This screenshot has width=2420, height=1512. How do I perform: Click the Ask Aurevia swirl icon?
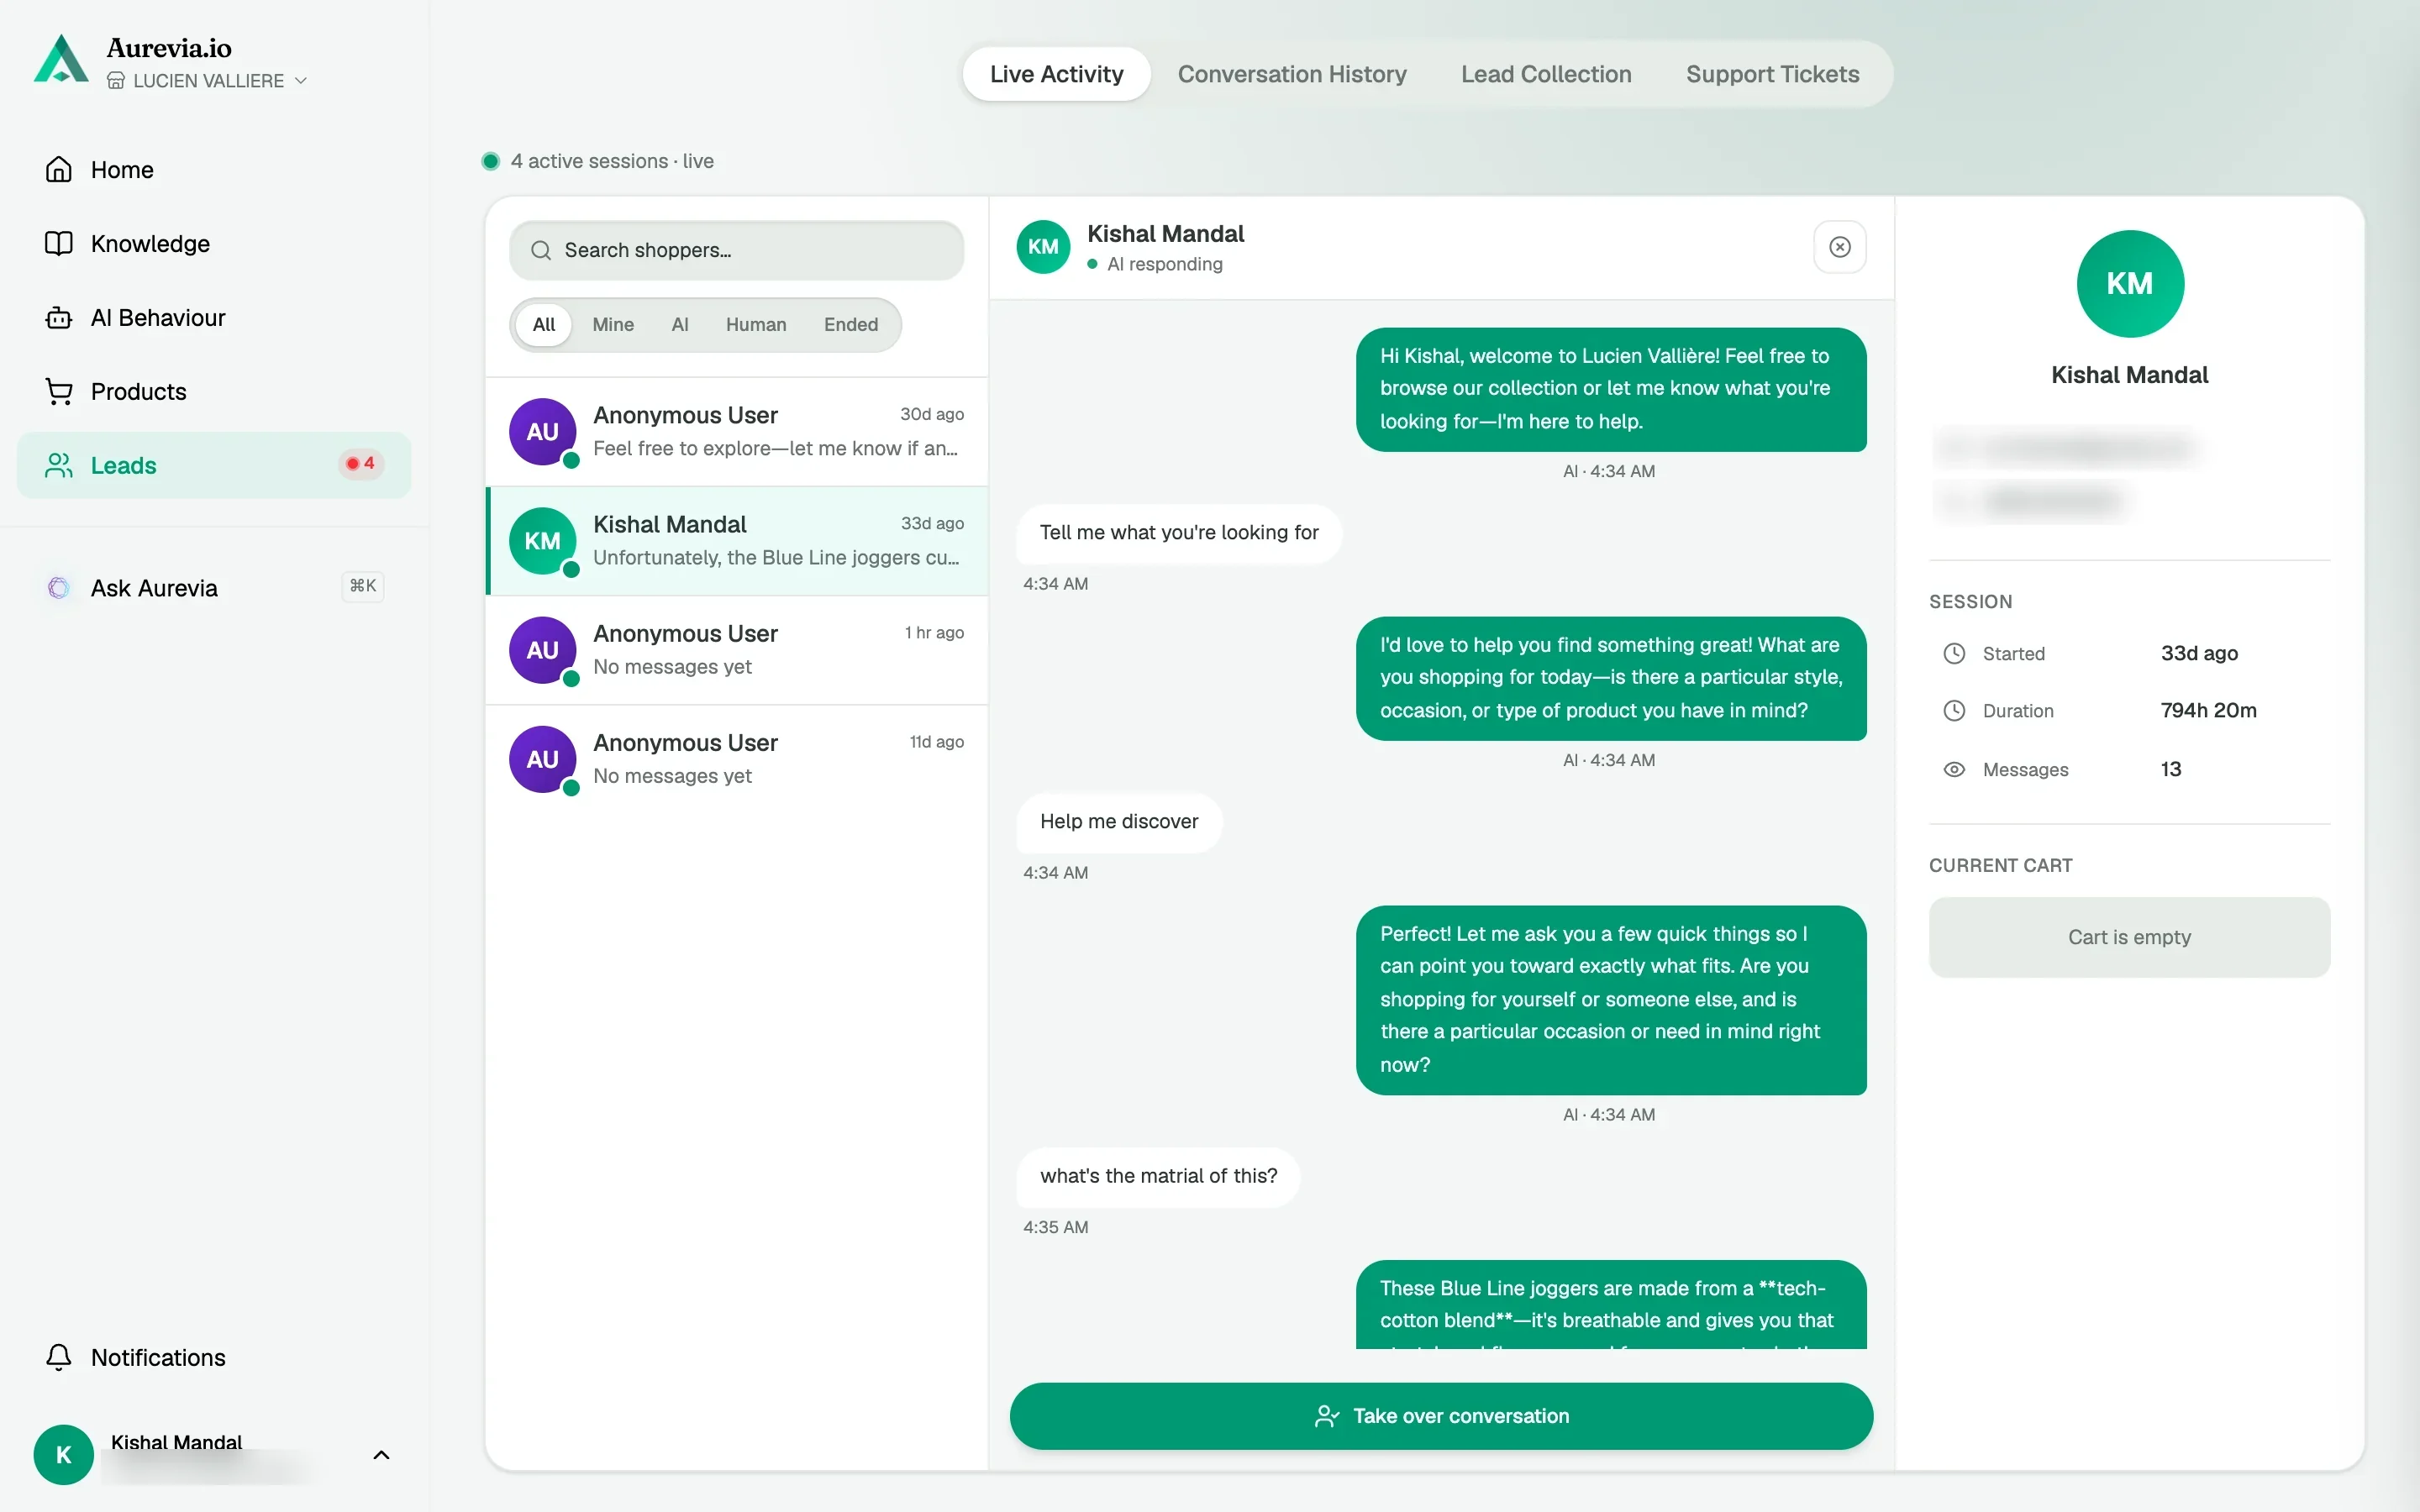tap(59, 587)
